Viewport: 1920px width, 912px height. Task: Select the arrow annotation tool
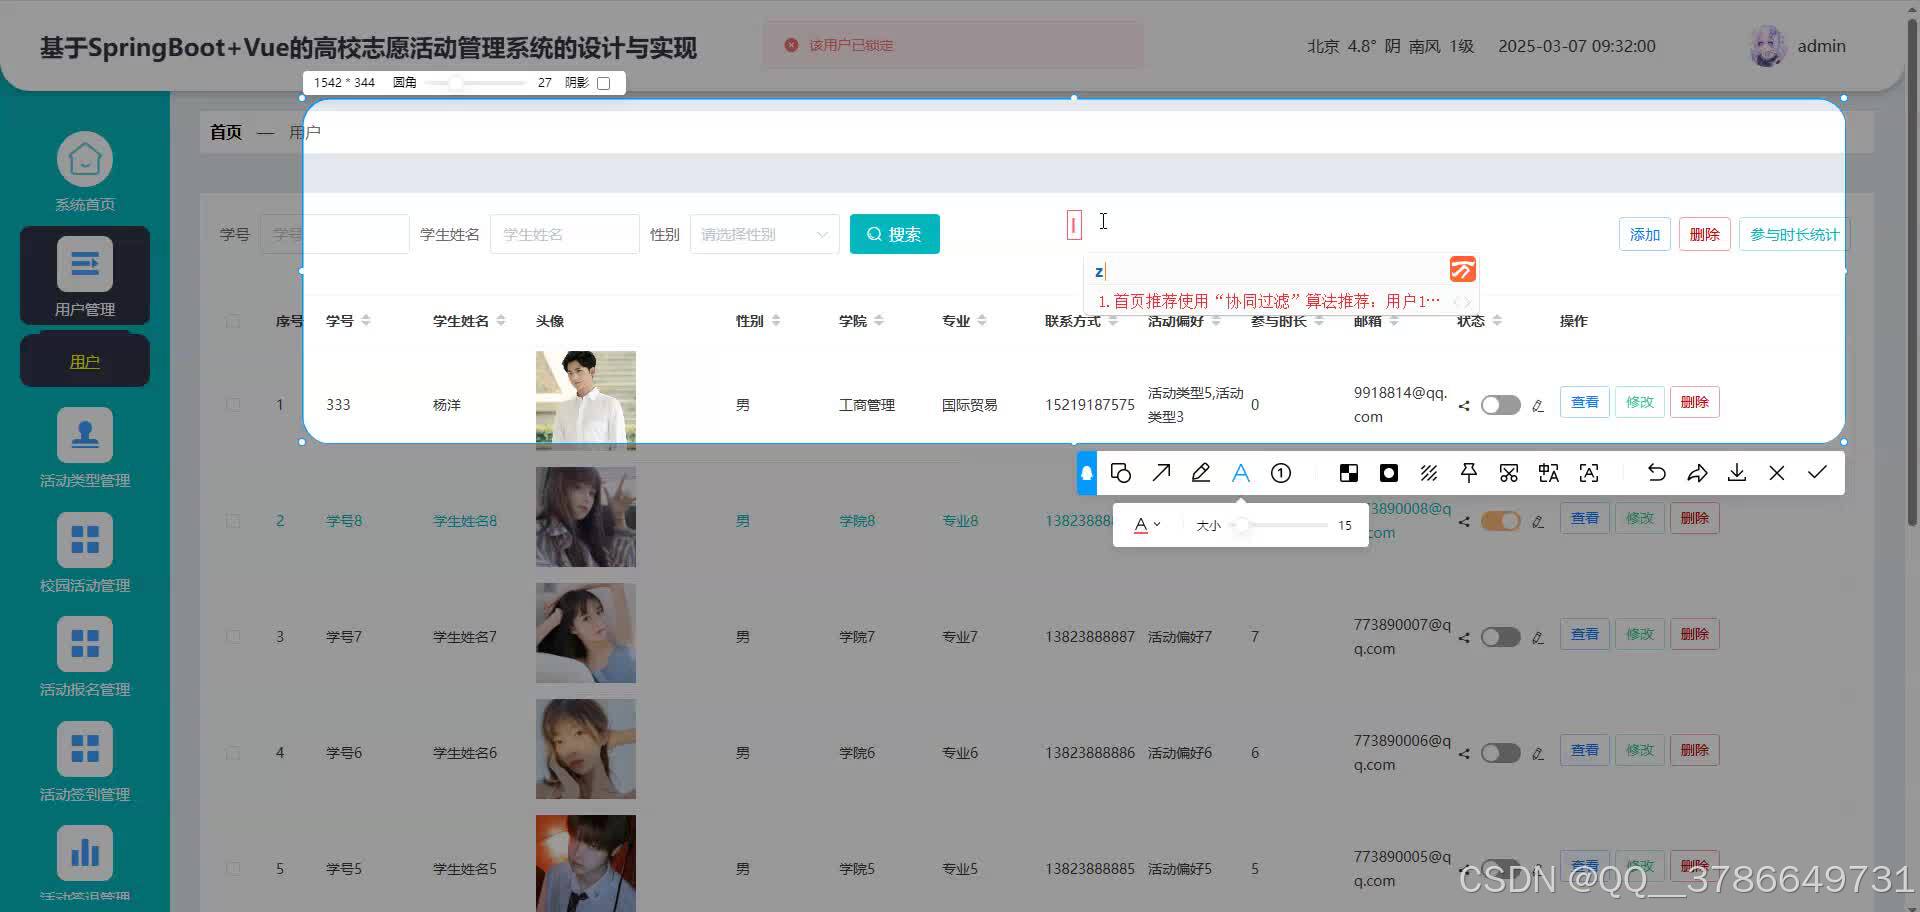pos(1161,472)
